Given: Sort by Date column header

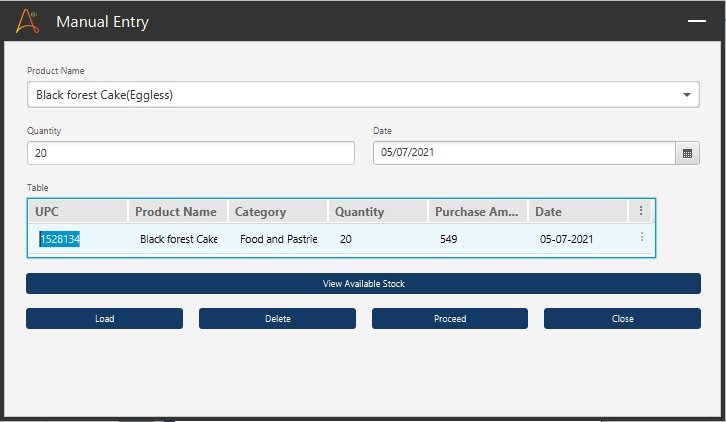Looking at the screenshot, I should pyautogui.click(x=578, y=212).
